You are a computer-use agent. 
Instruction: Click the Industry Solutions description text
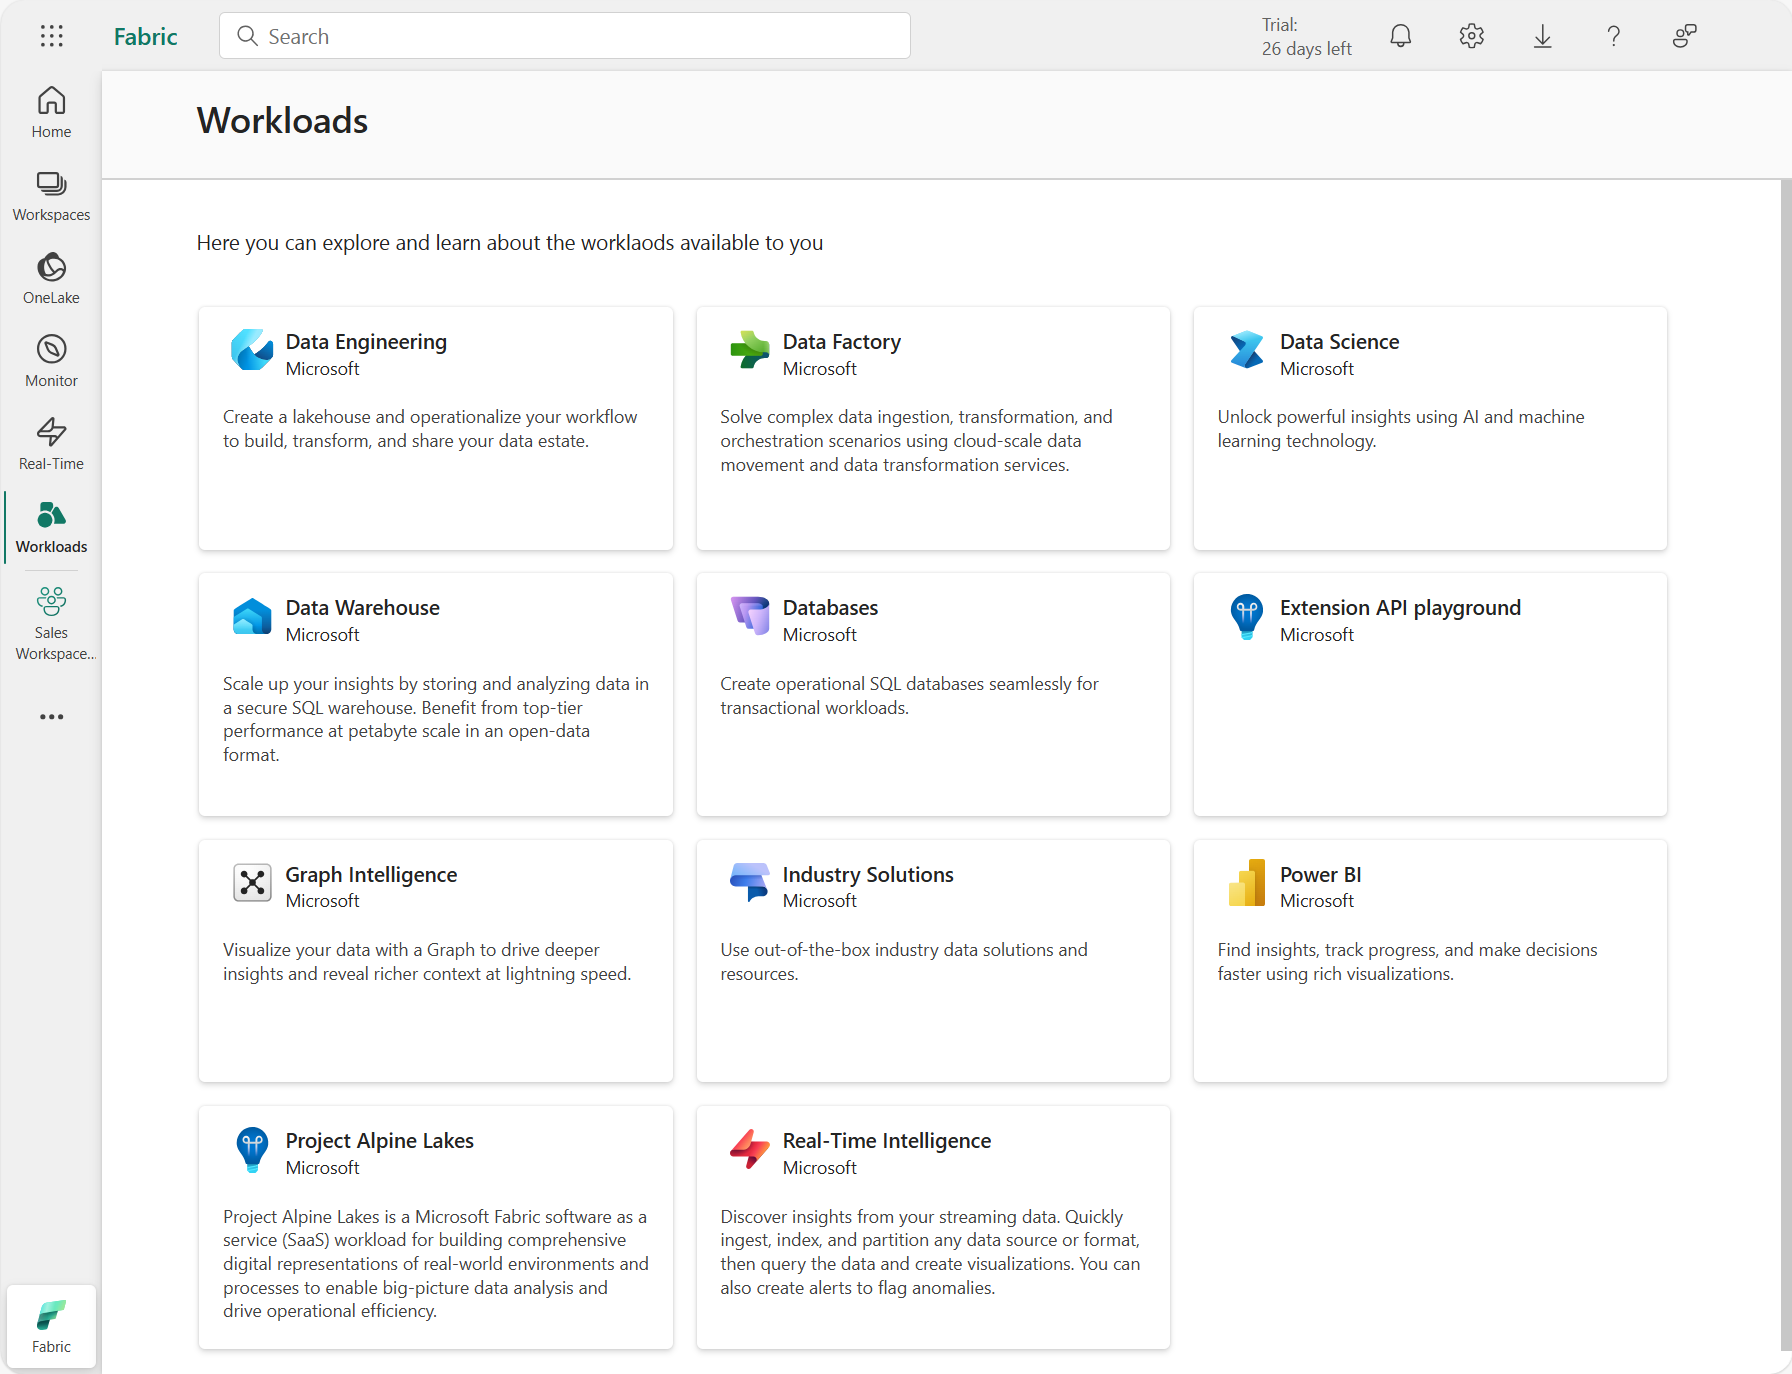coord(904,962)
